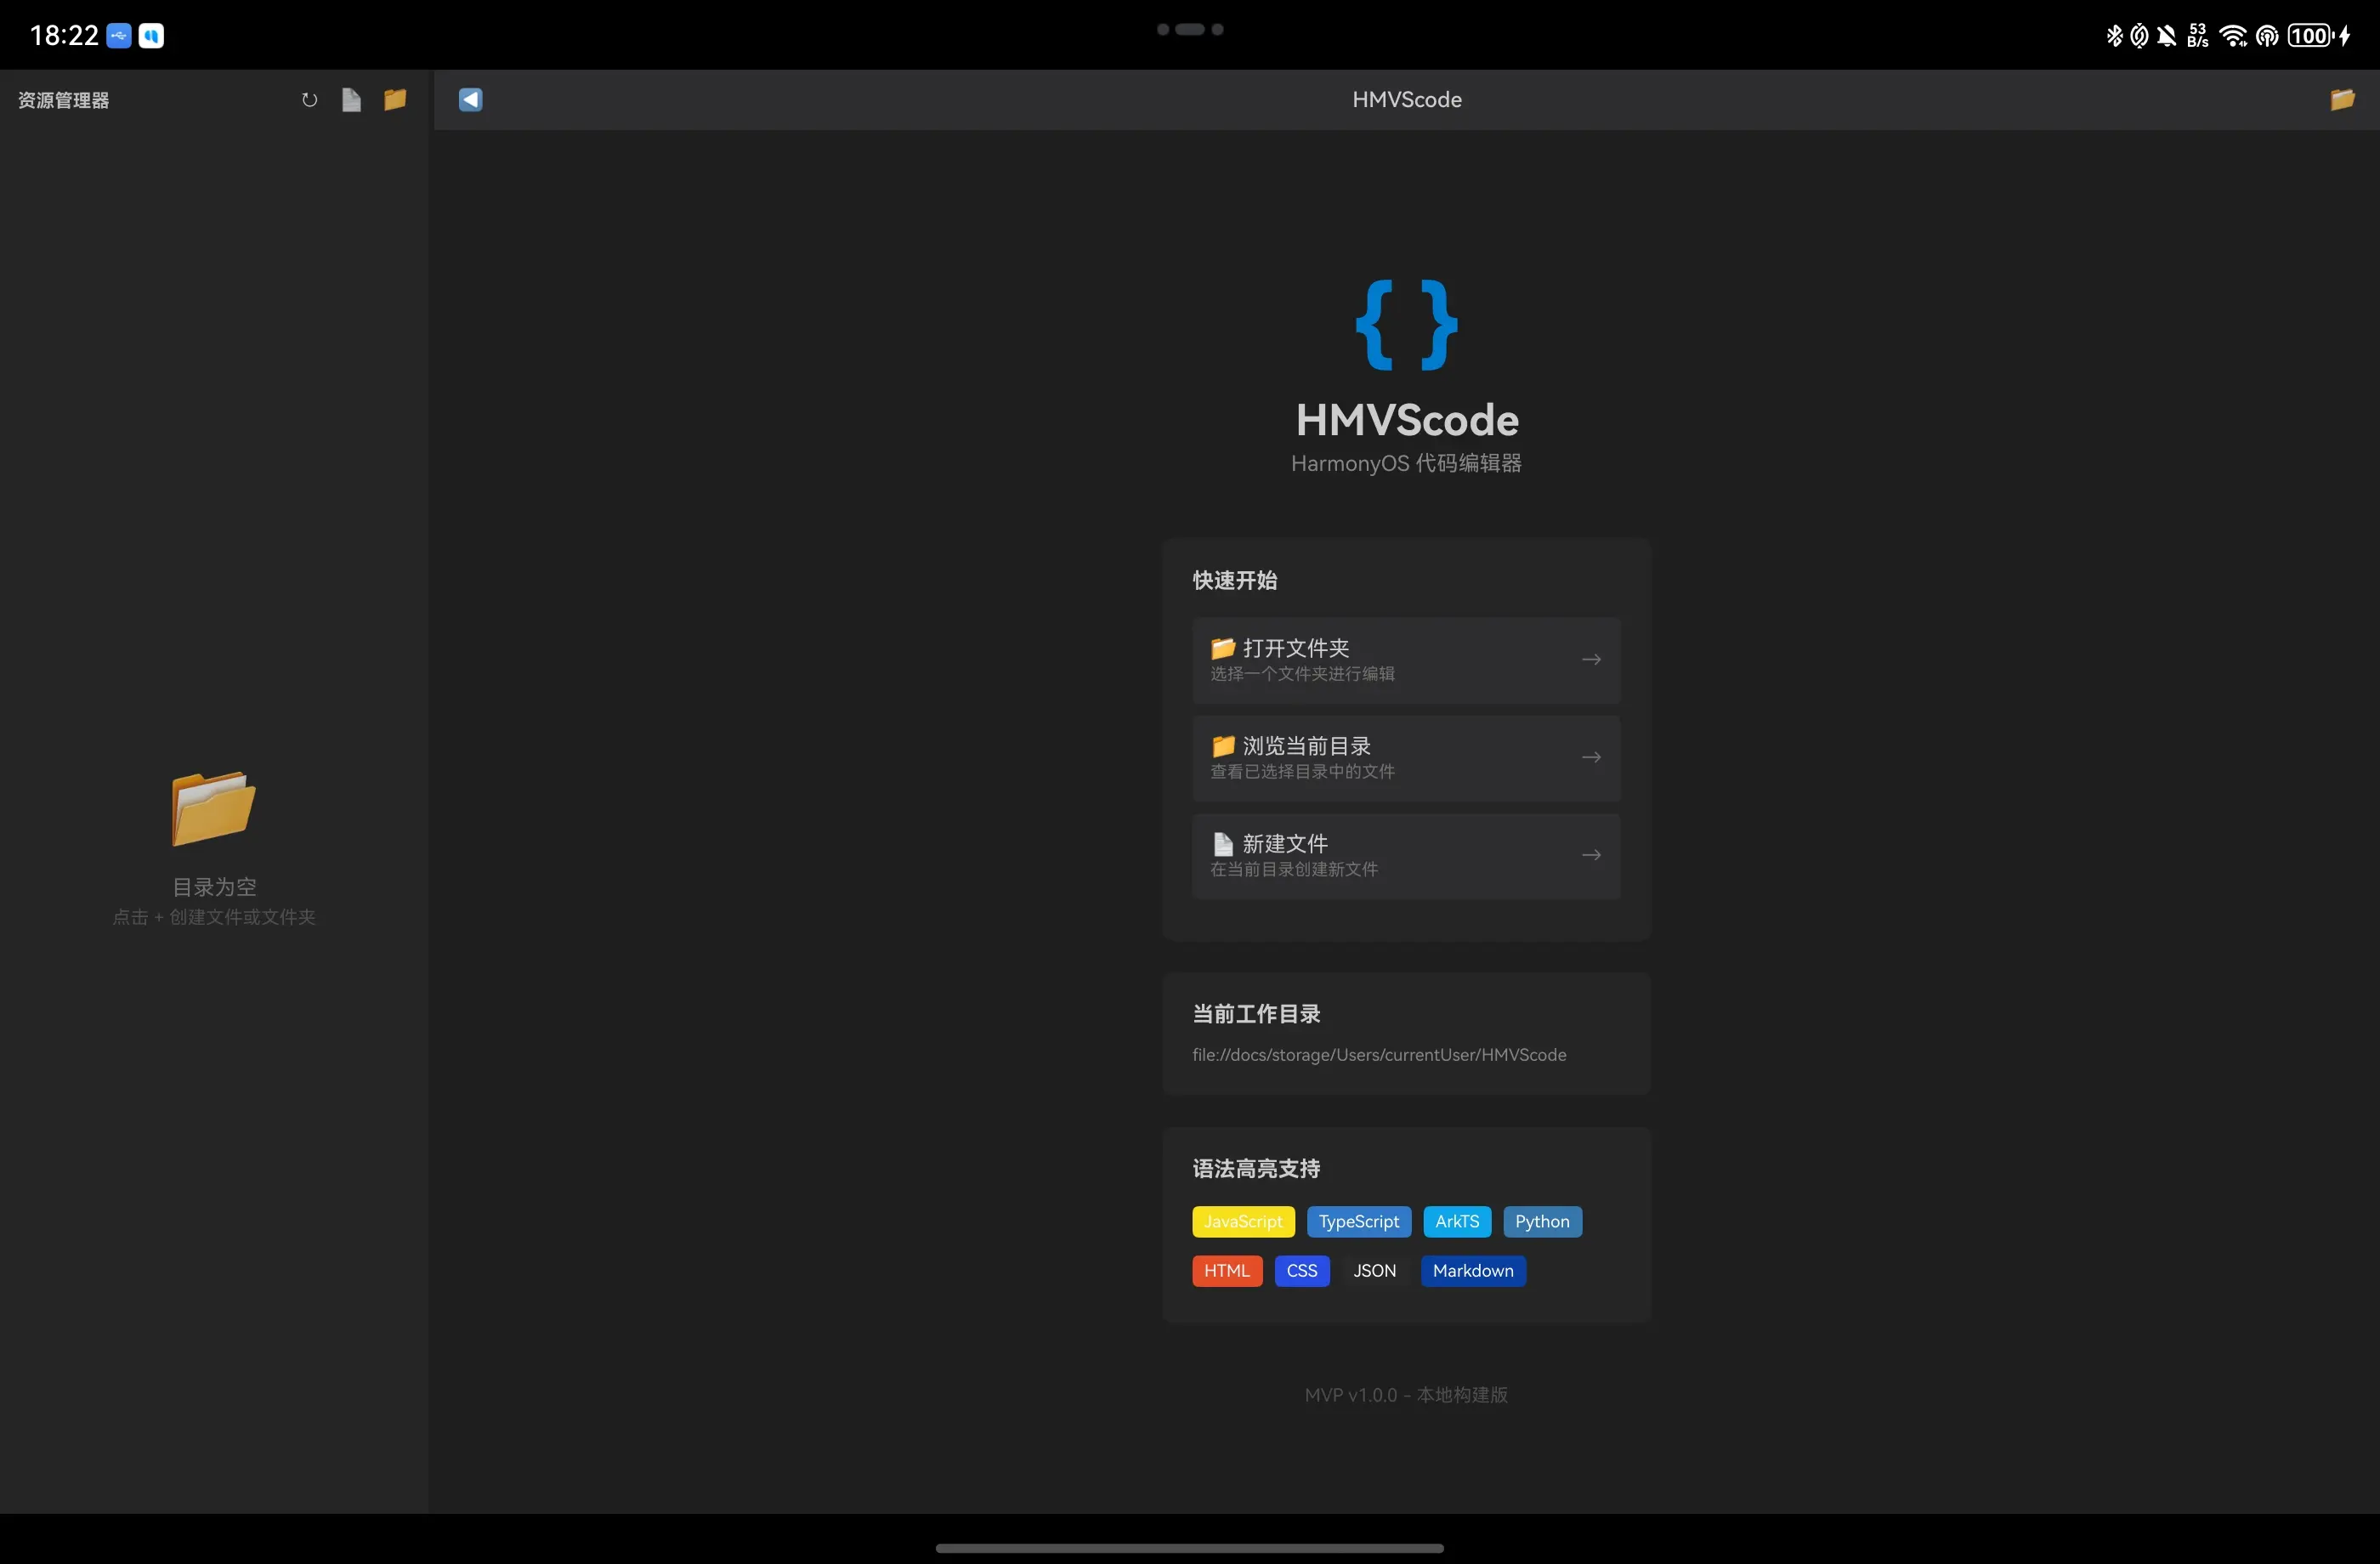
Task: Click the blue curly braces logo
Action: 1406,325
